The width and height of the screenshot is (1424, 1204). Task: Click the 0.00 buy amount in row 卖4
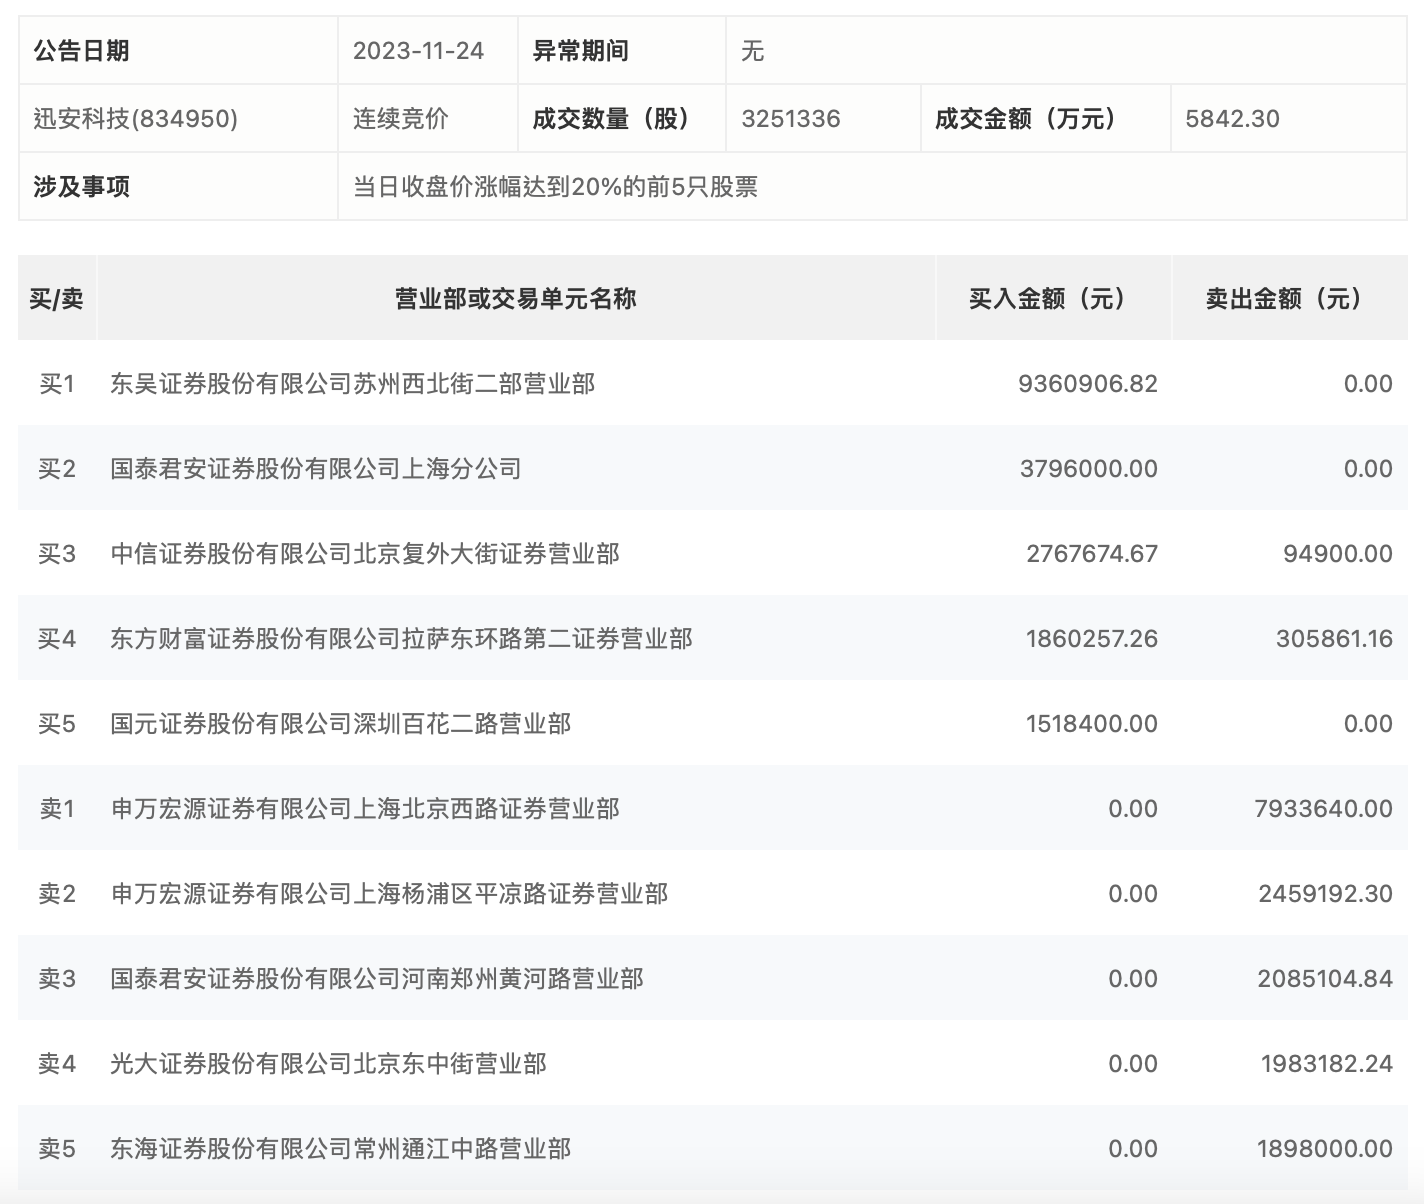[1133, 1063]
